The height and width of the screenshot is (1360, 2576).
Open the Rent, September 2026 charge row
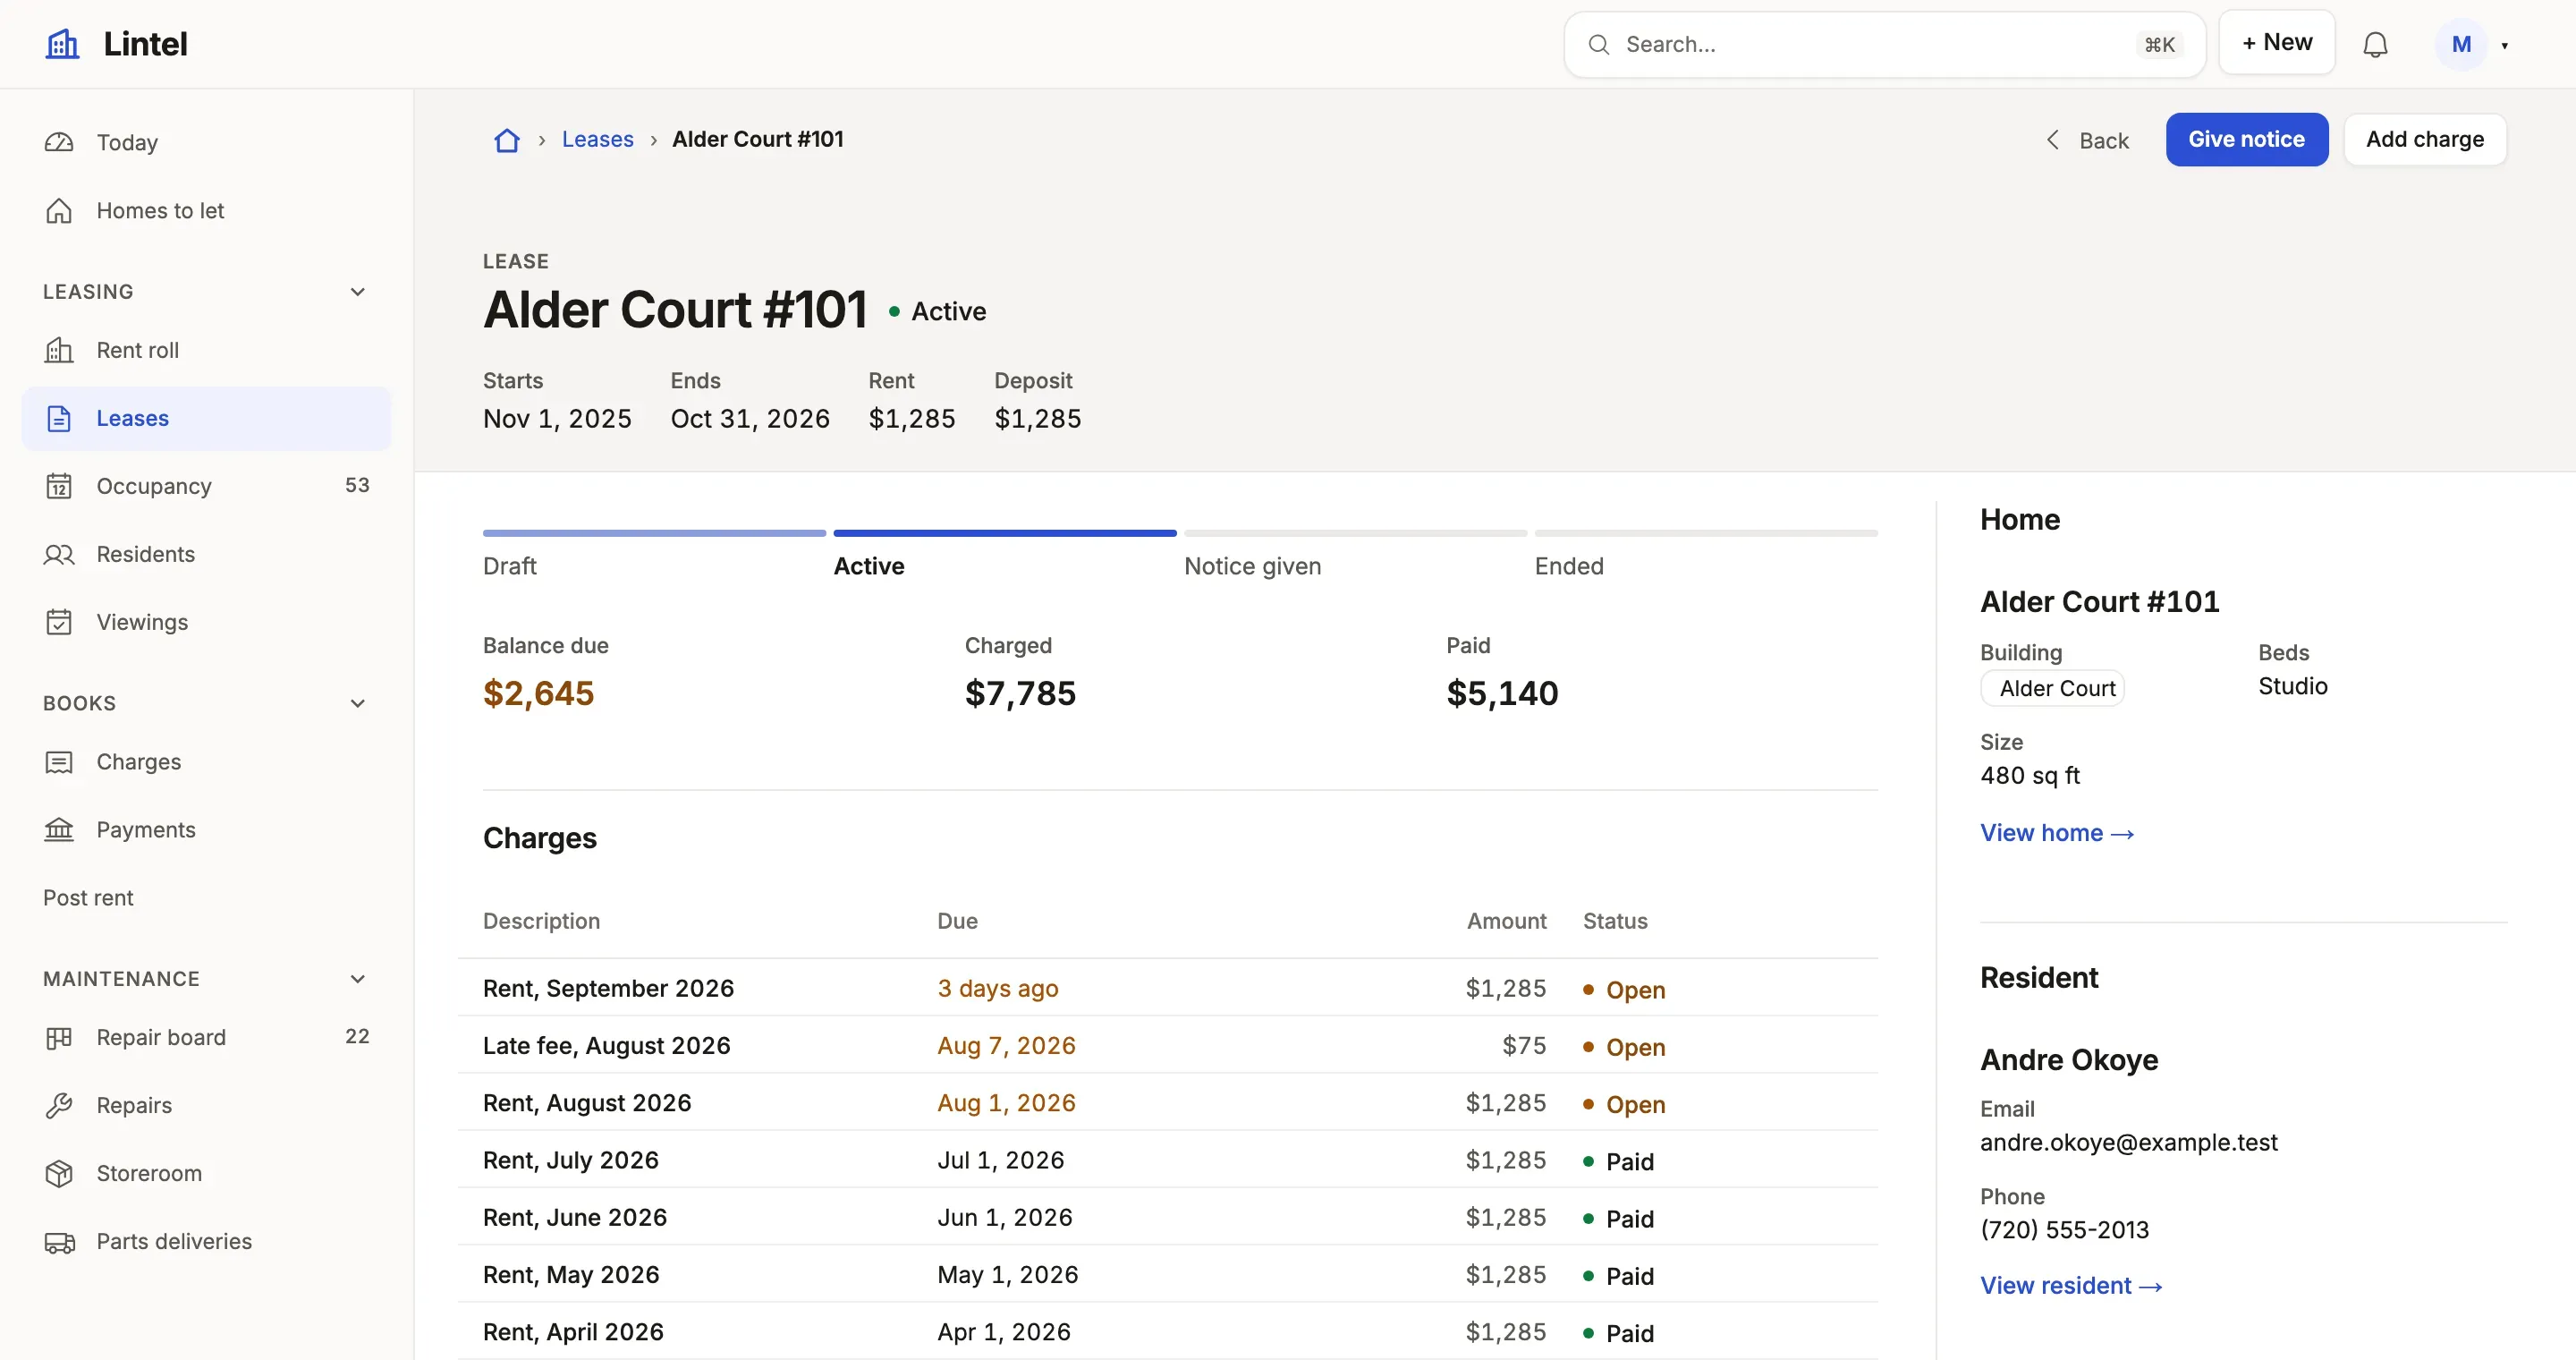pyautogui.click(x=1167, y=988)
